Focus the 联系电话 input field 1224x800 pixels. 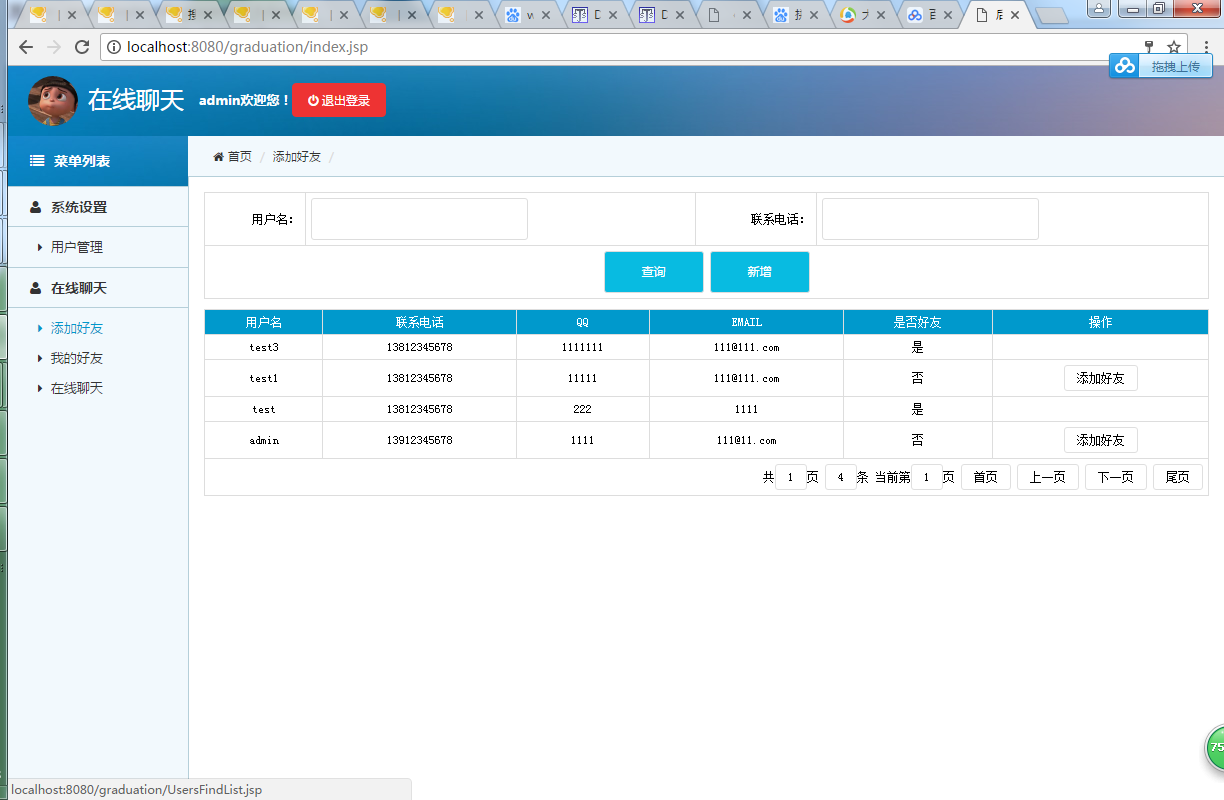[930, 219]
